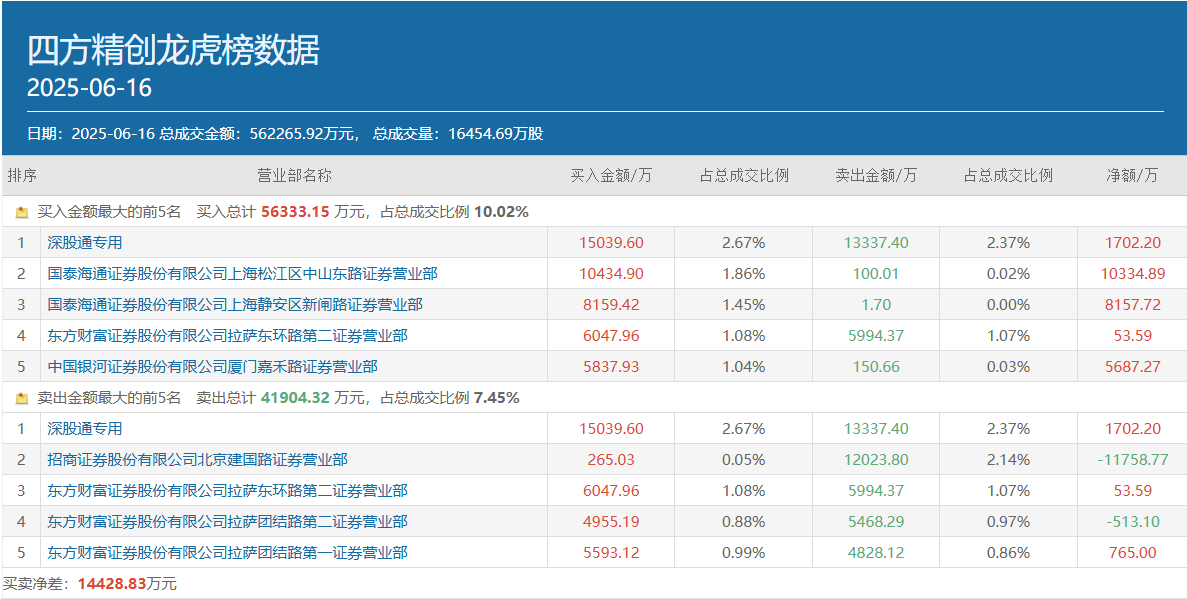Click the net amount -11758.77 cell
1187x599 pixels.
(1132, 460)
